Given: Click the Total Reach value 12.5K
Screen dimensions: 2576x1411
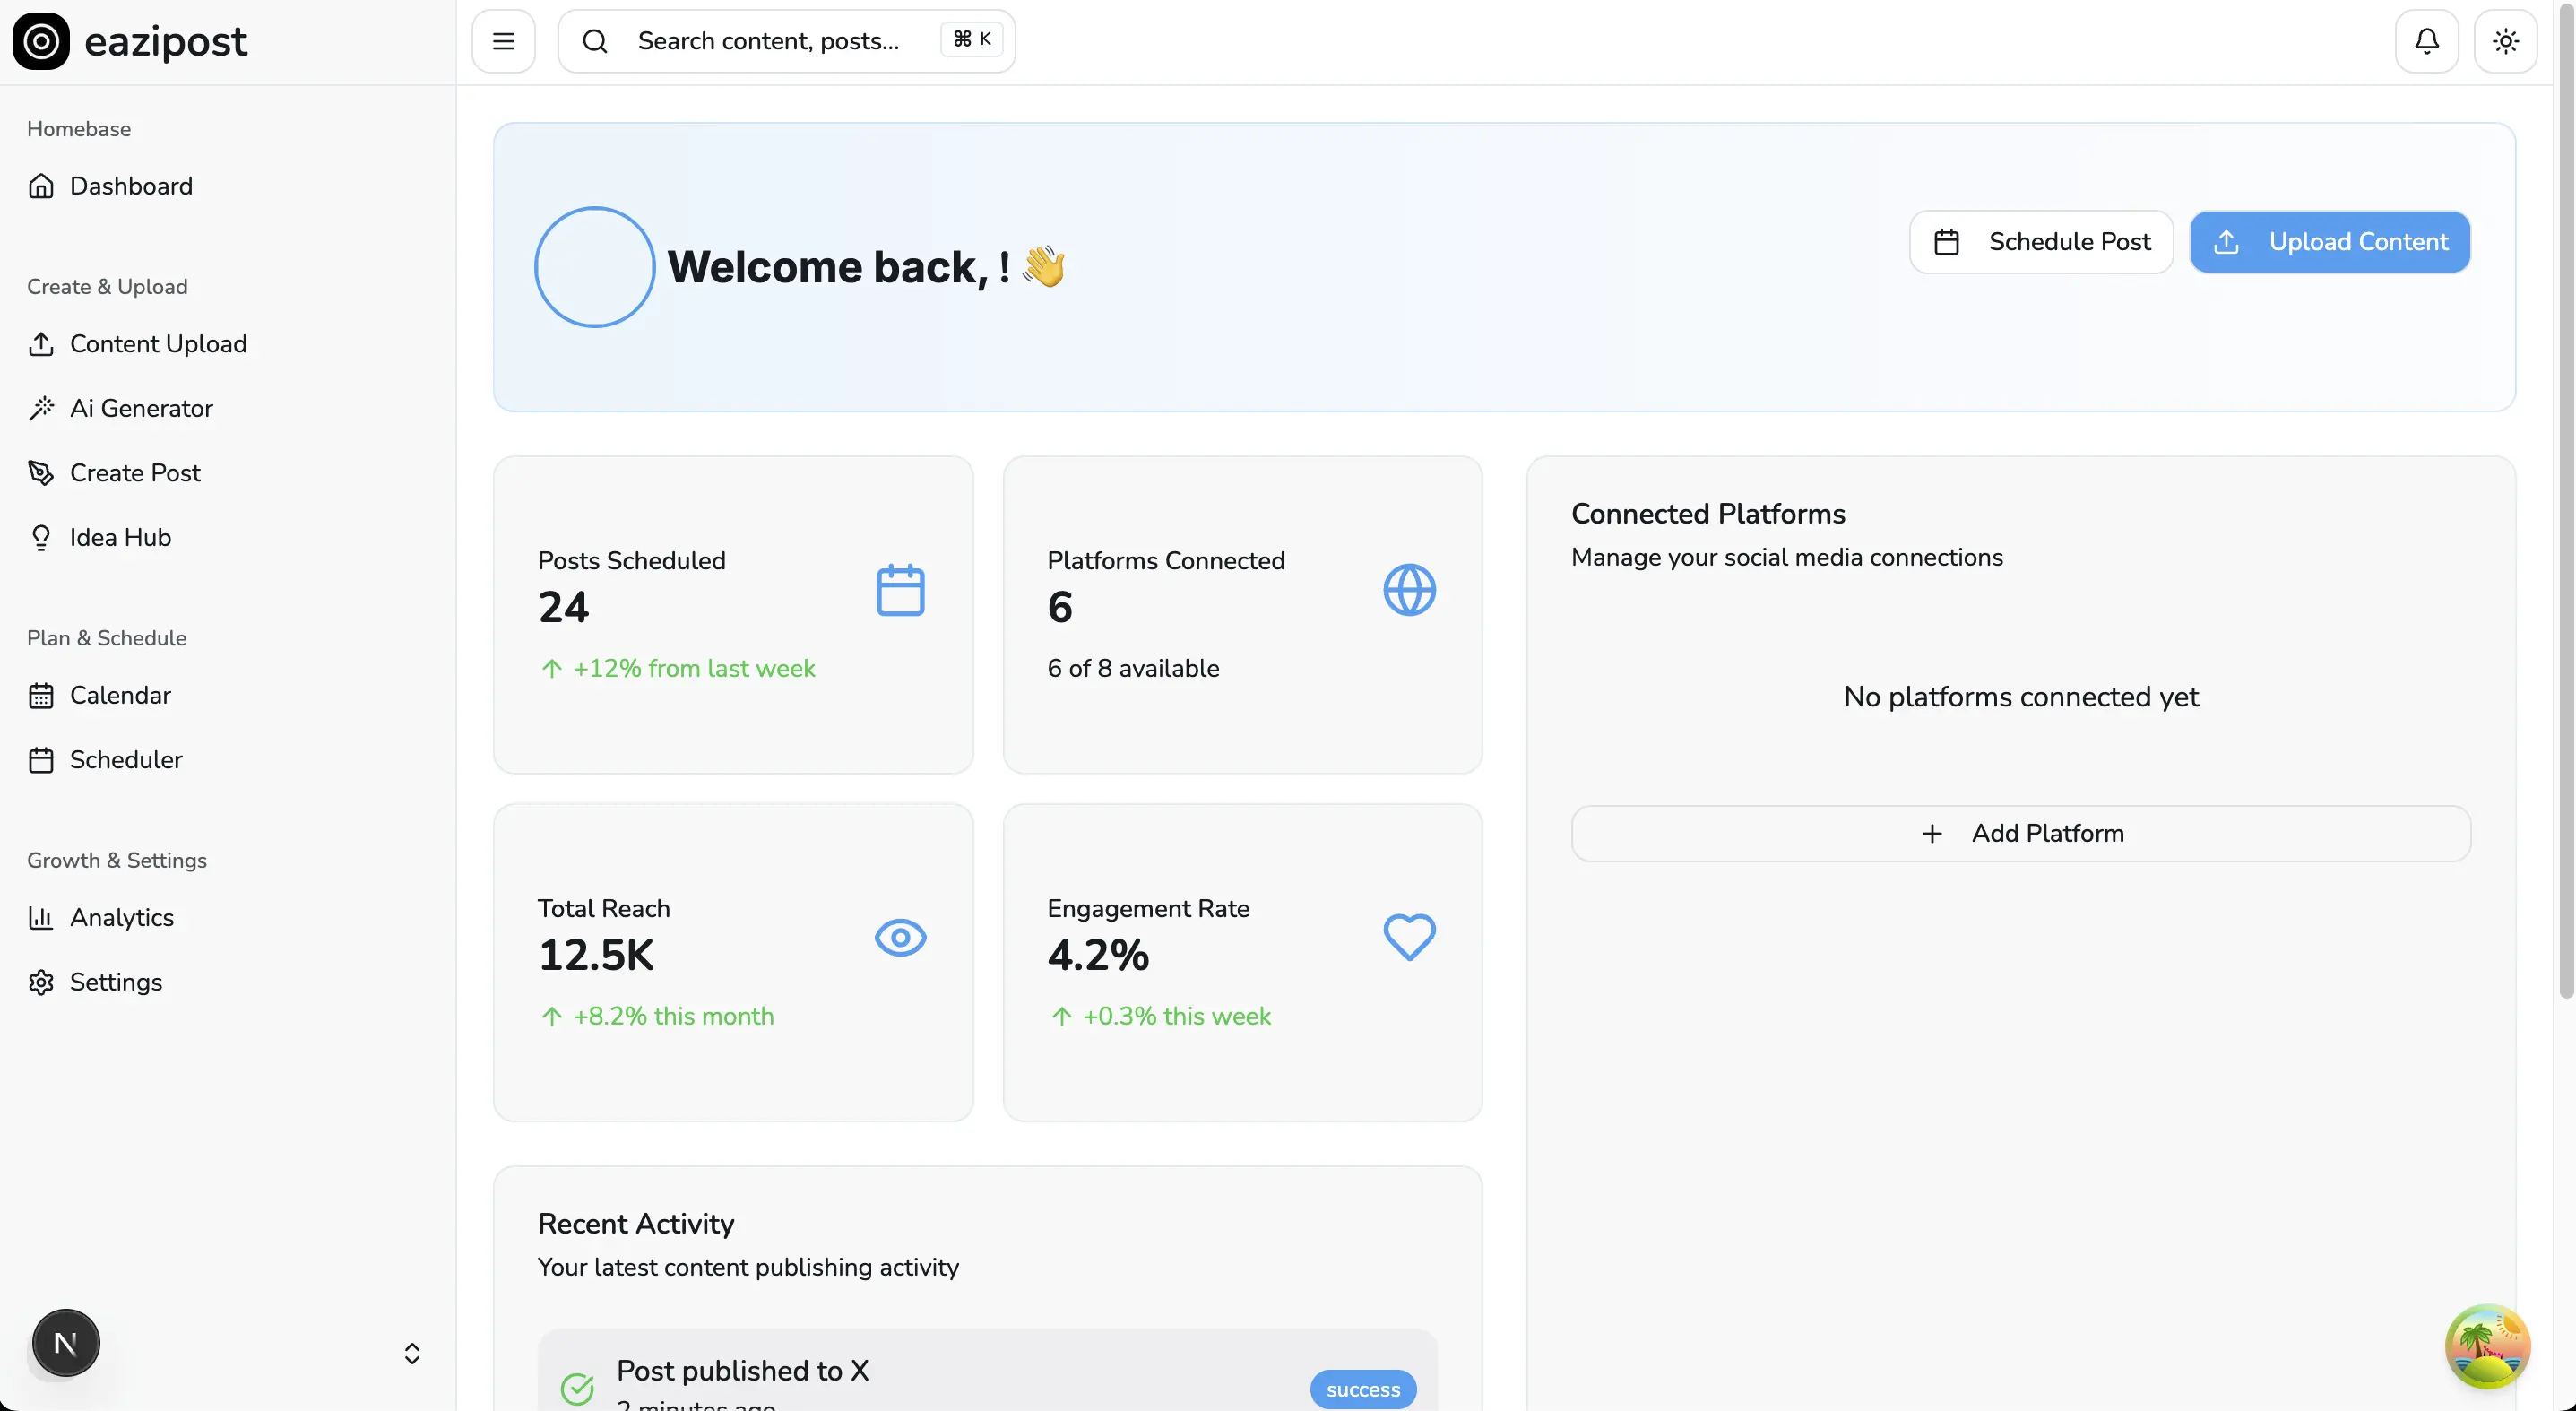Looking at the screenshot, I should coord(596,955).
